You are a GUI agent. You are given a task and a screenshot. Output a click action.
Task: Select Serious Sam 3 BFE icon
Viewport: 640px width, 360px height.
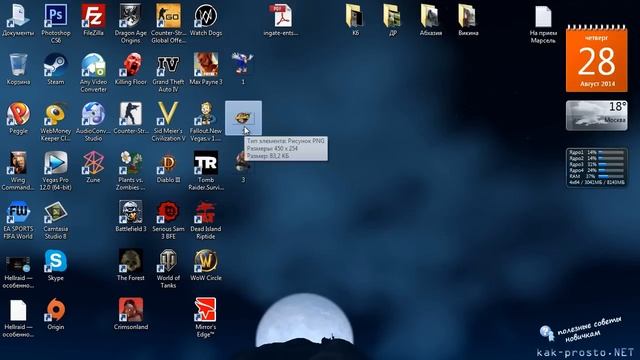[x=168, y=212]
